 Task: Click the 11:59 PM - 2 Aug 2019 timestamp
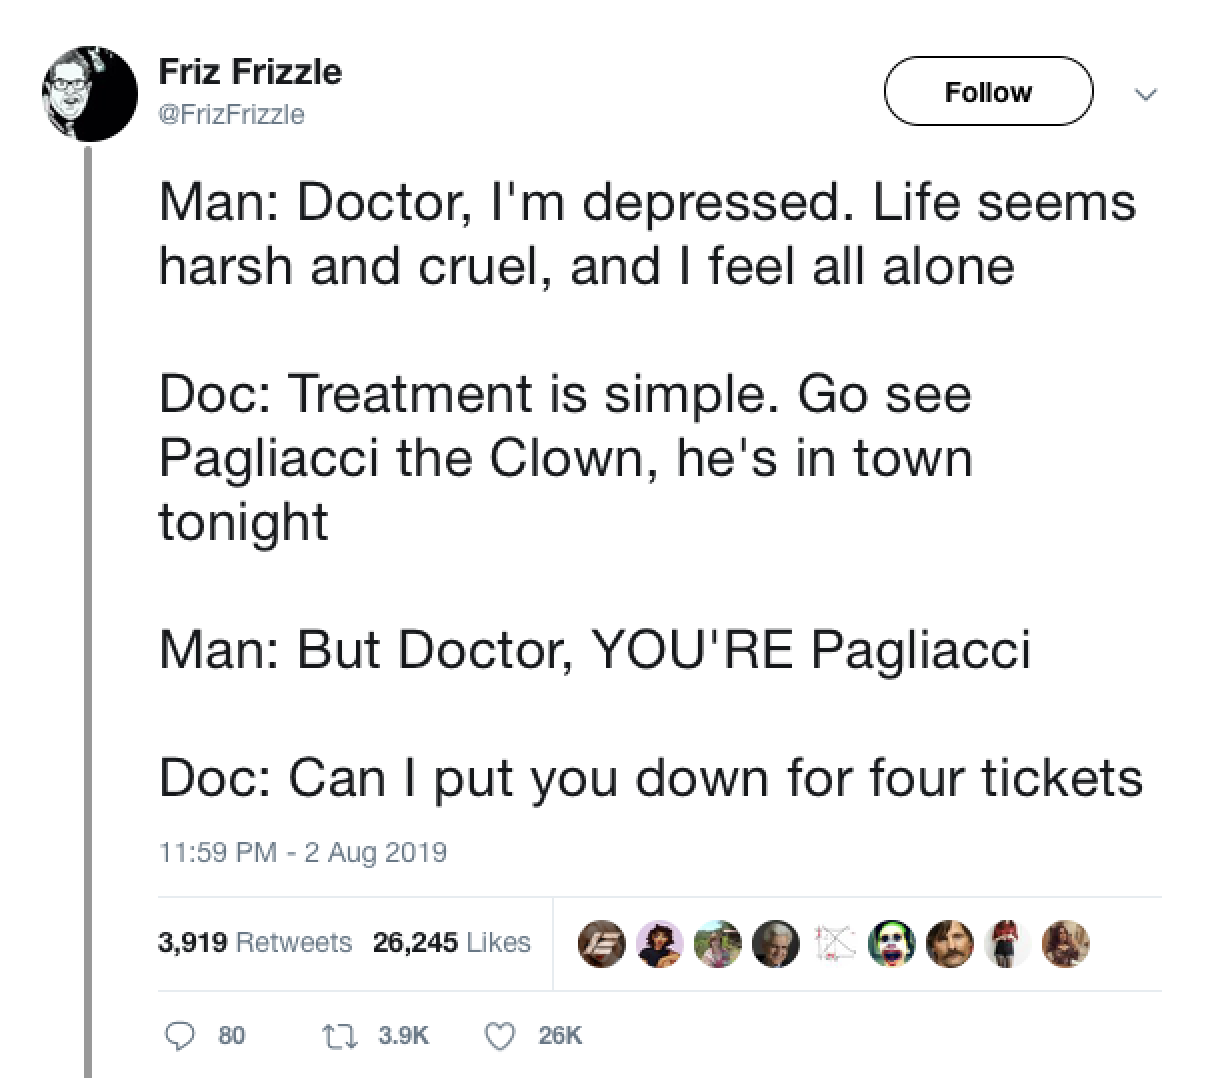[303, 852]
